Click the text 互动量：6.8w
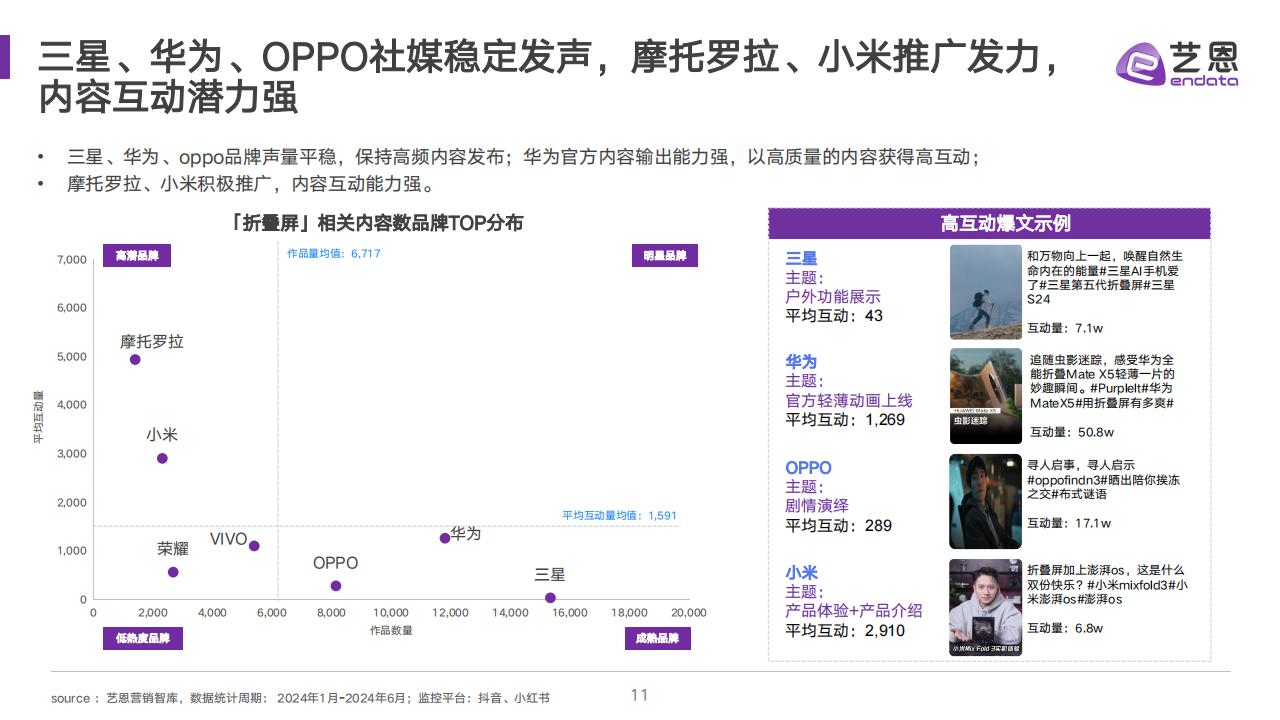1280x720 pixels. point(1066,628)
